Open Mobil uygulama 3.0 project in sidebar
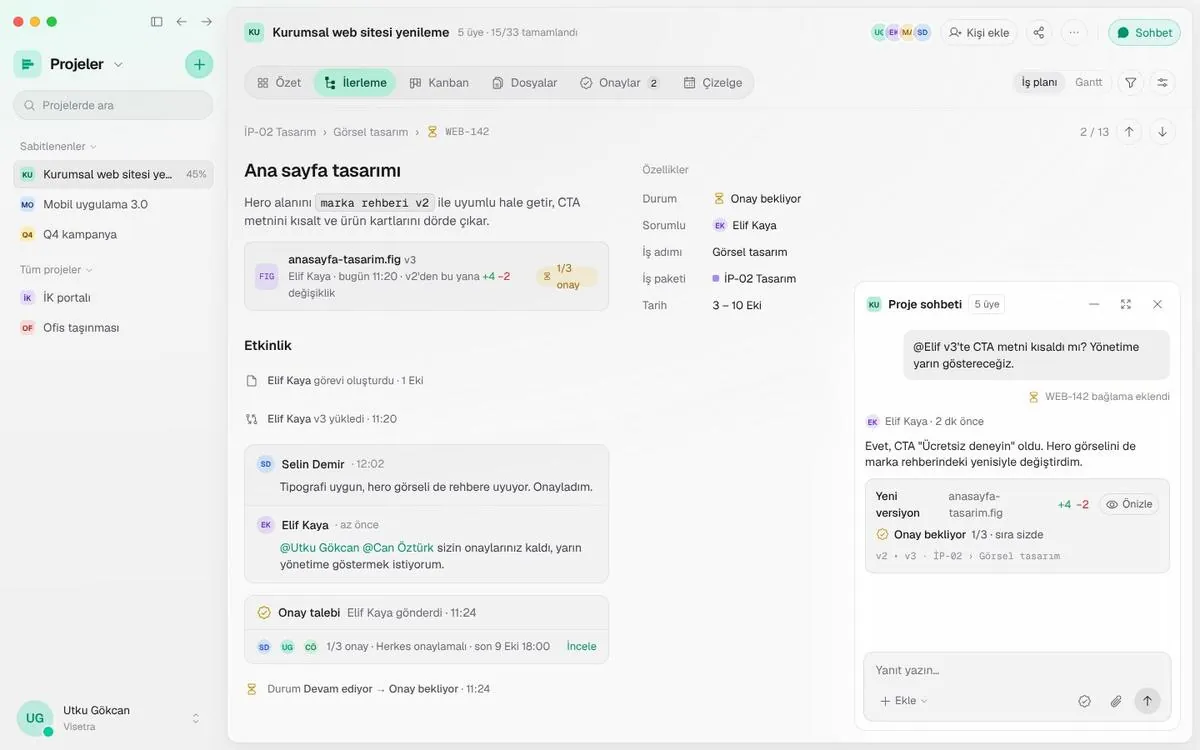 click(113, 204)
